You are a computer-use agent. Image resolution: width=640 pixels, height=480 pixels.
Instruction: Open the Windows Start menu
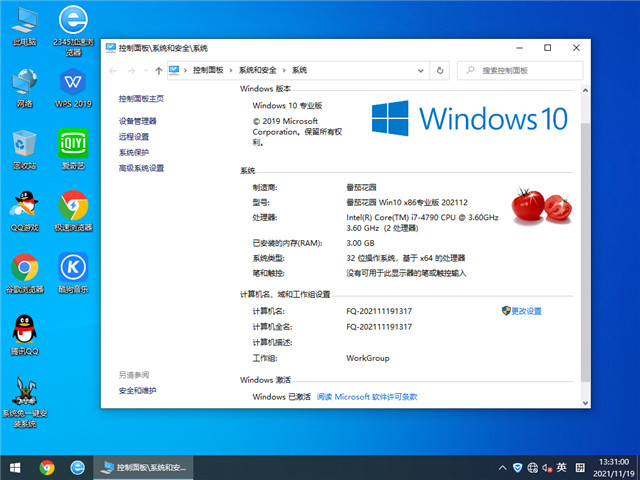pyautogui.click(x=15, y=468)
